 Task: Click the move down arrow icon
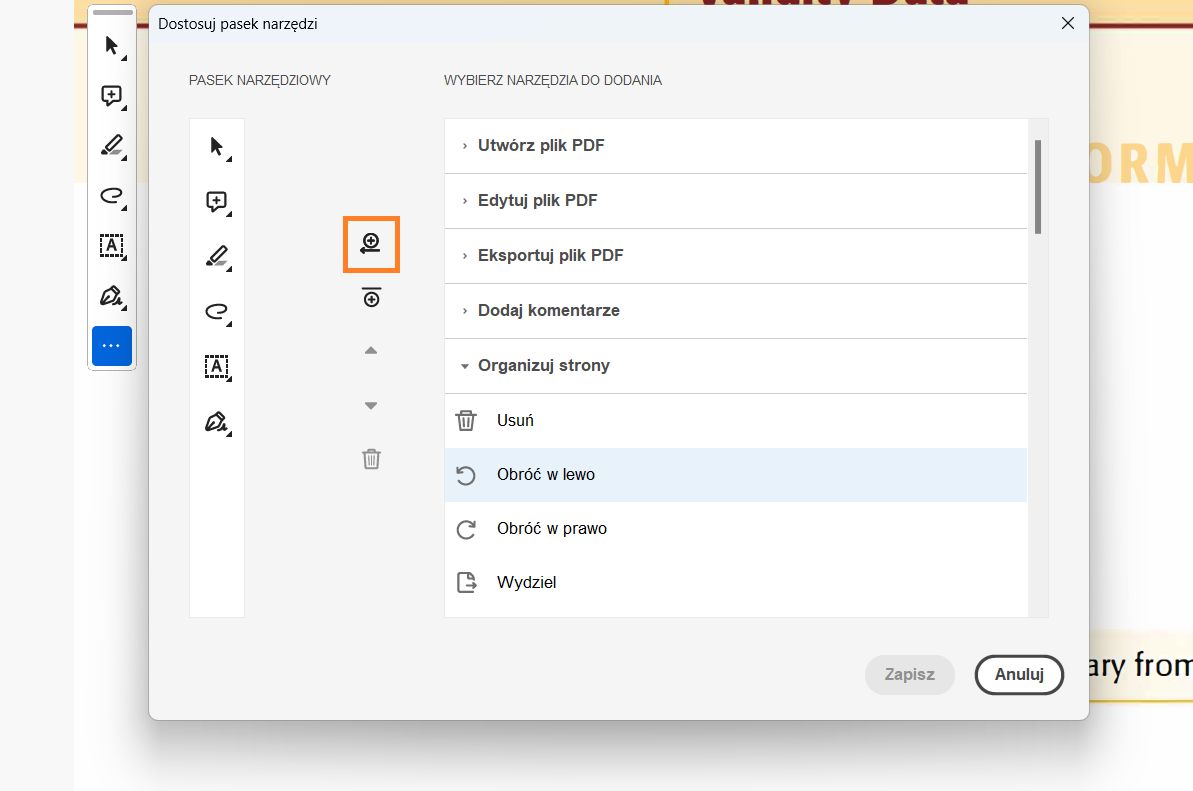click(x=371, y=405)
